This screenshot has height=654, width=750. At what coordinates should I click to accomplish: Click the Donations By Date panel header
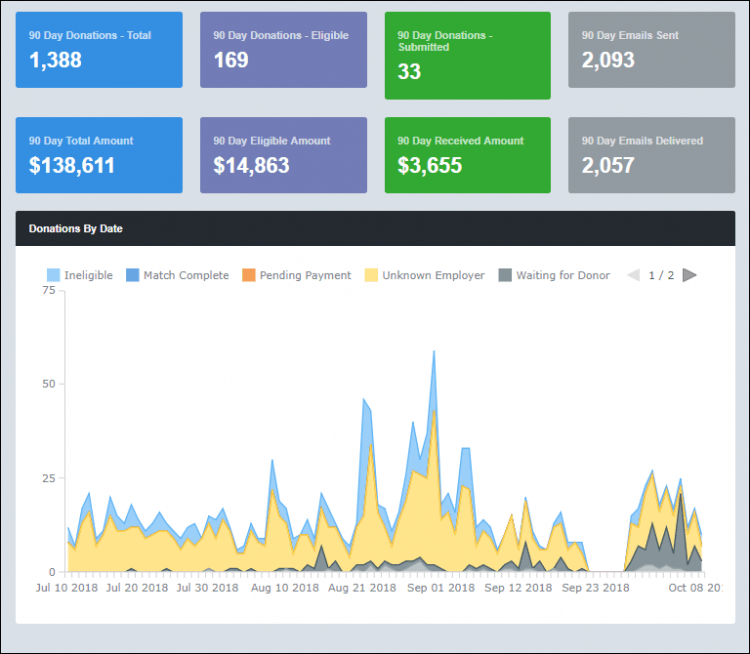click(x=375, y=228)
